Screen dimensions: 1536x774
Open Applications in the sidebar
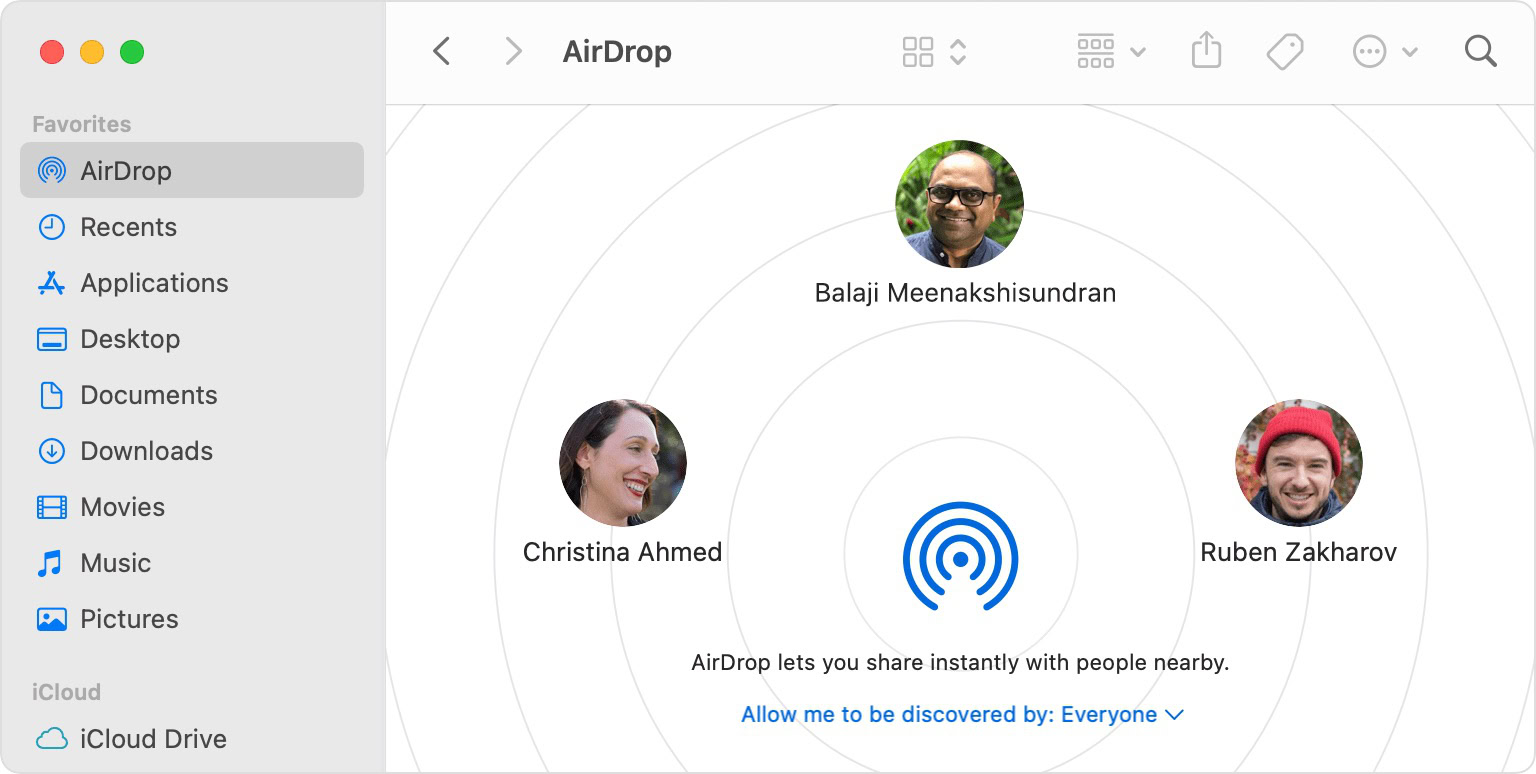click(x=192, y=283)
